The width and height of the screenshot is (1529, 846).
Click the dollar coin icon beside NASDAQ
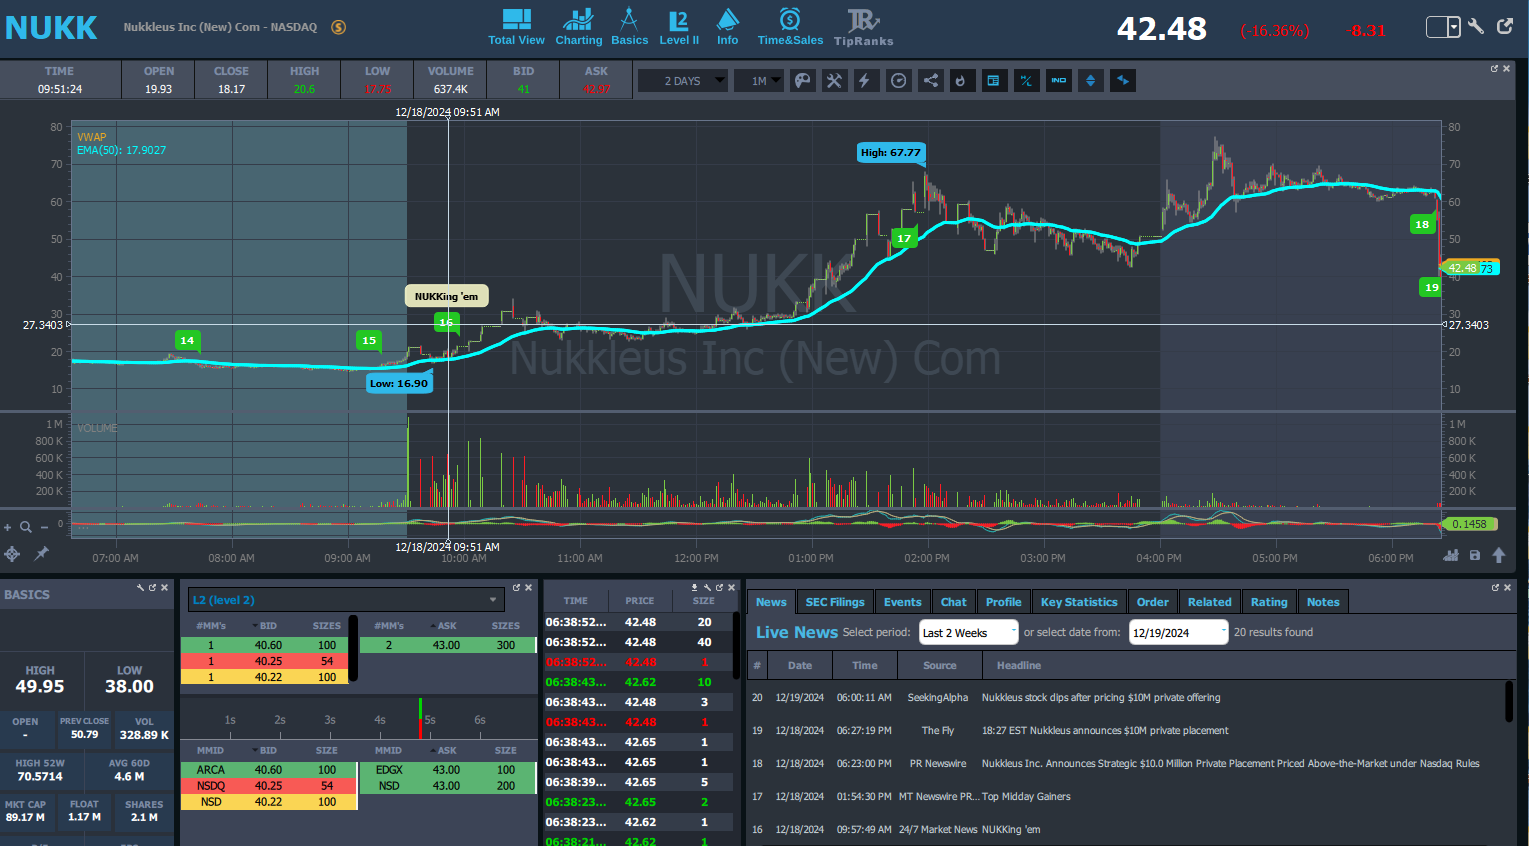[x=339, y=27]
